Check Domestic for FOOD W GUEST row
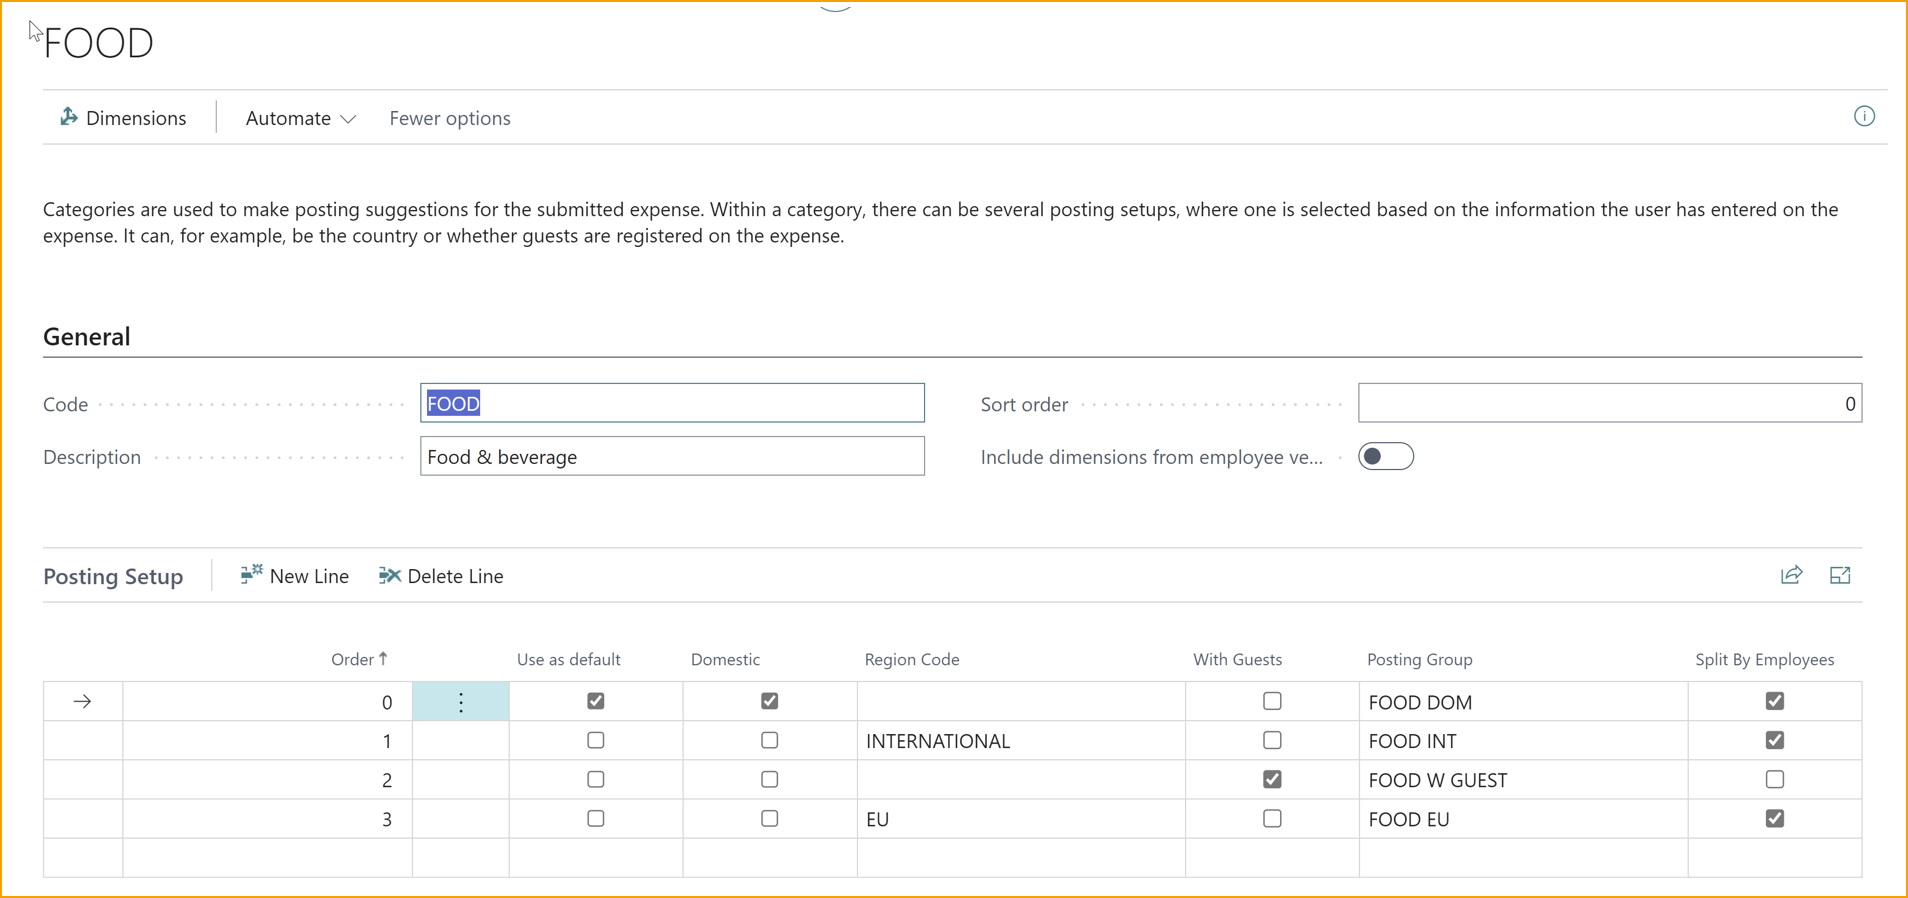The height and width of the screenshot is (898, 1908). (x=769, y=779)
